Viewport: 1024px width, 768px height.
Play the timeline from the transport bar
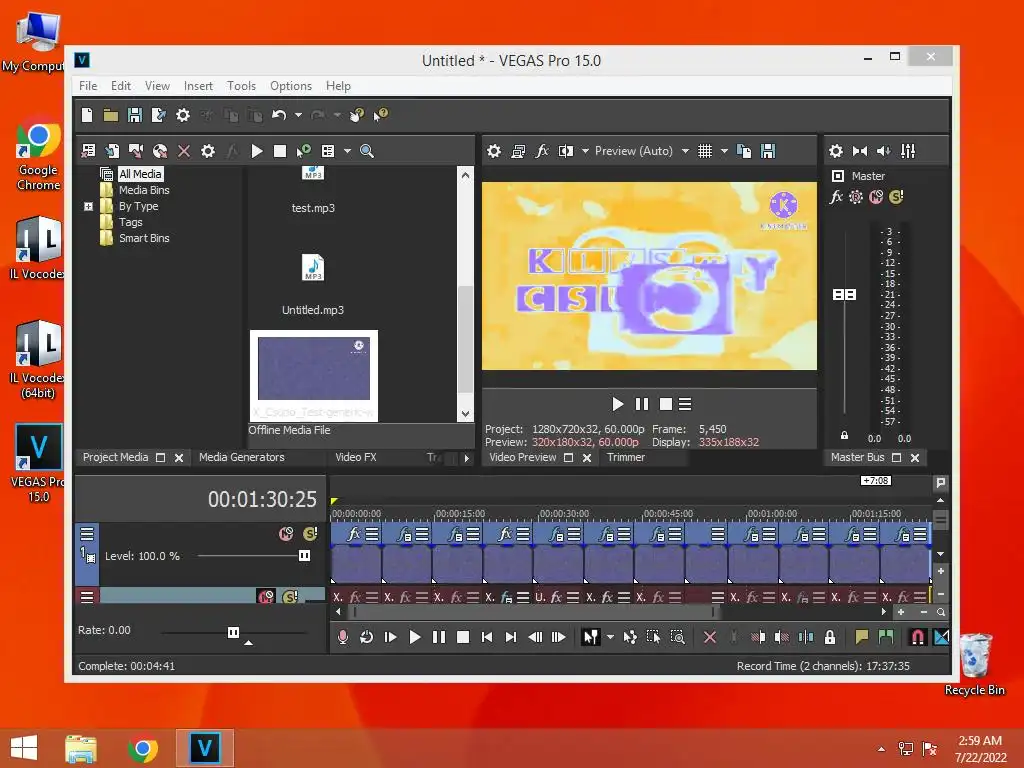click(414, 637)
